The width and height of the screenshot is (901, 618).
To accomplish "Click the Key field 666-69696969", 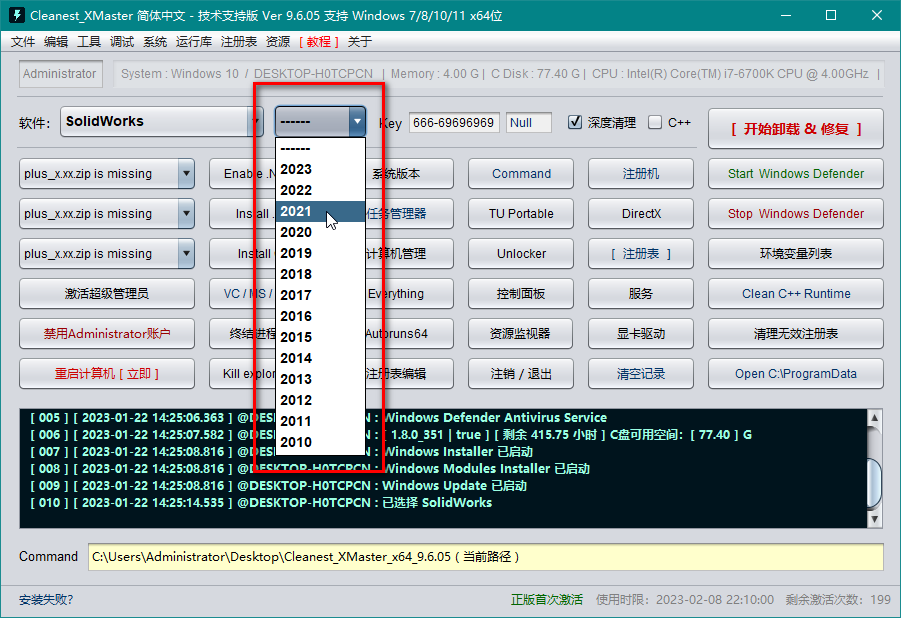I will point(454,122).
